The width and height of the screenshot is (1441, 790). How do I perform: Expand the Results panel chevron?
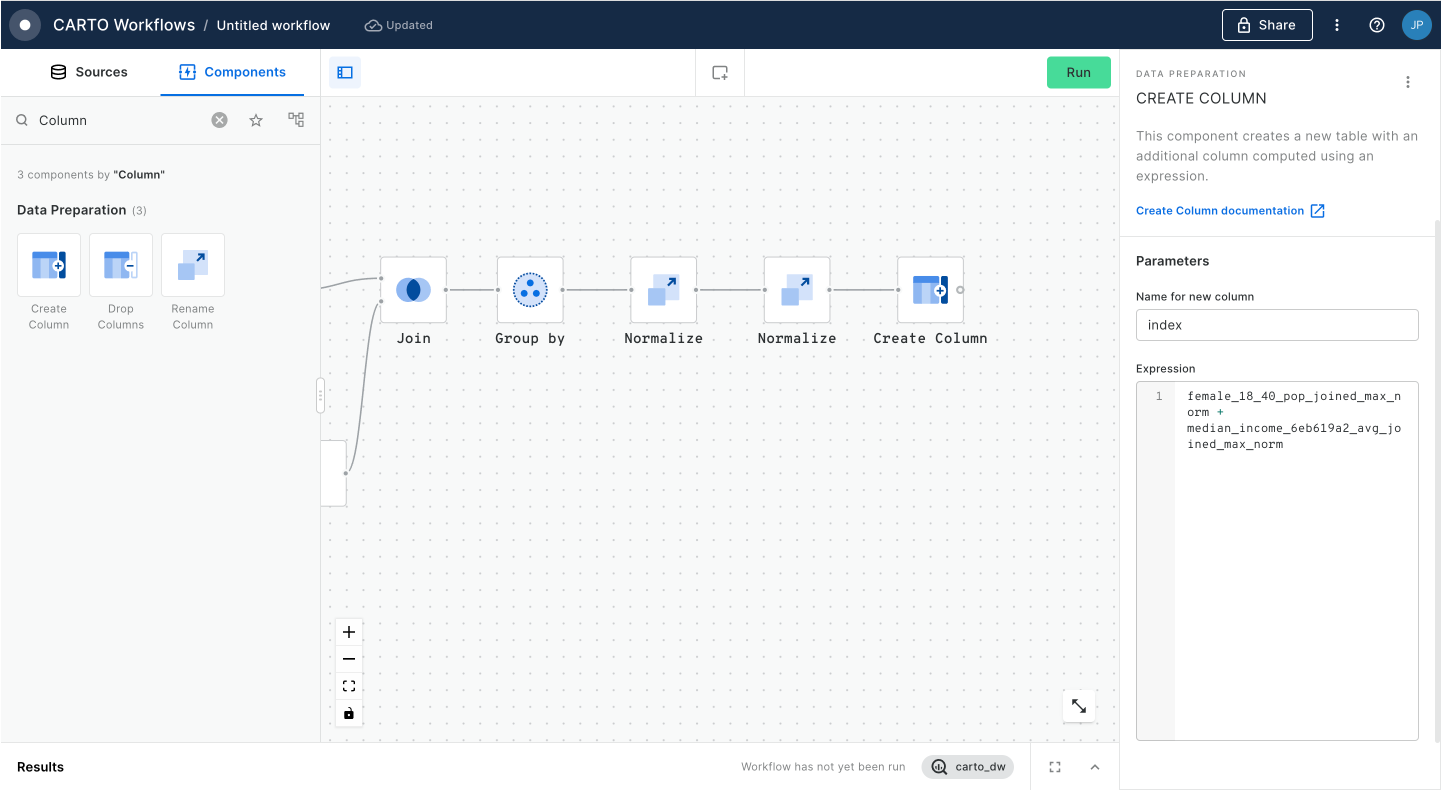point(1095,767)
